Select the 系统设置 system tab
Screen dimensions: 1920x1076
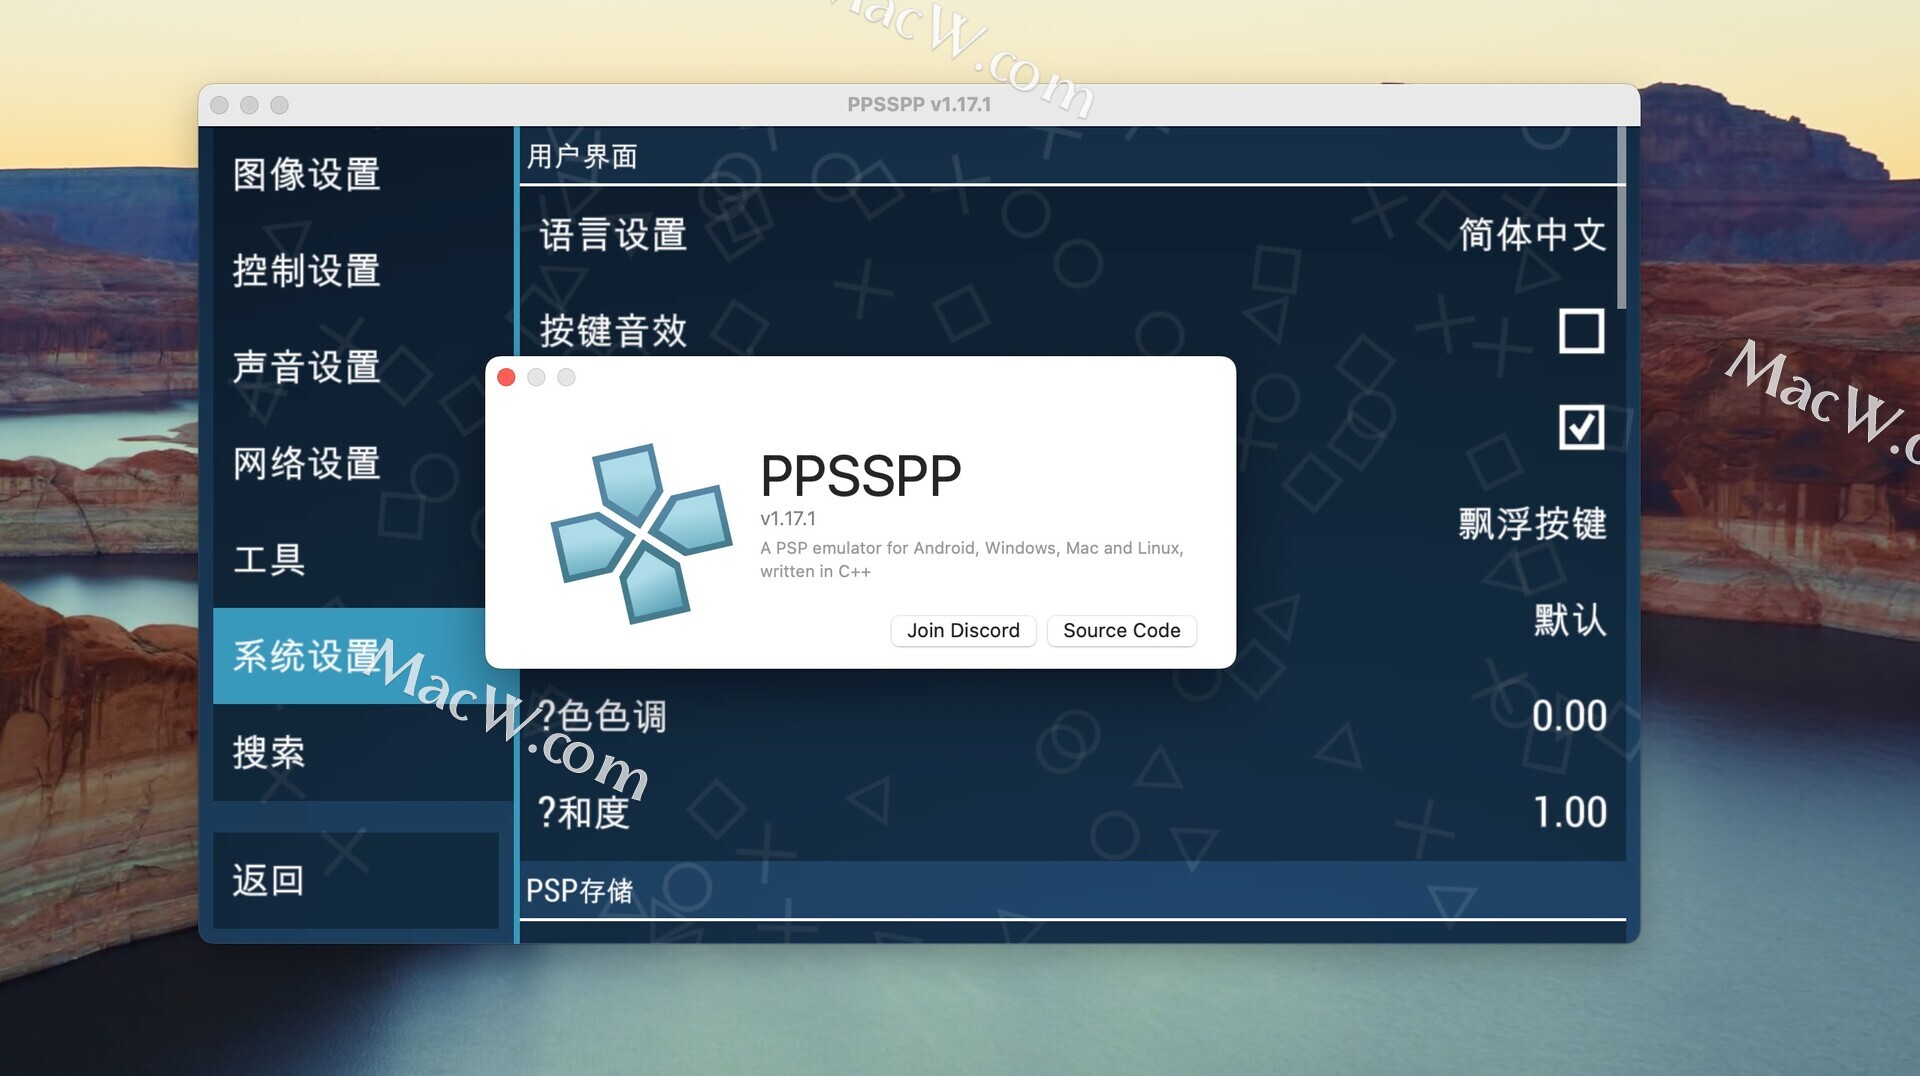coord(349,656)
